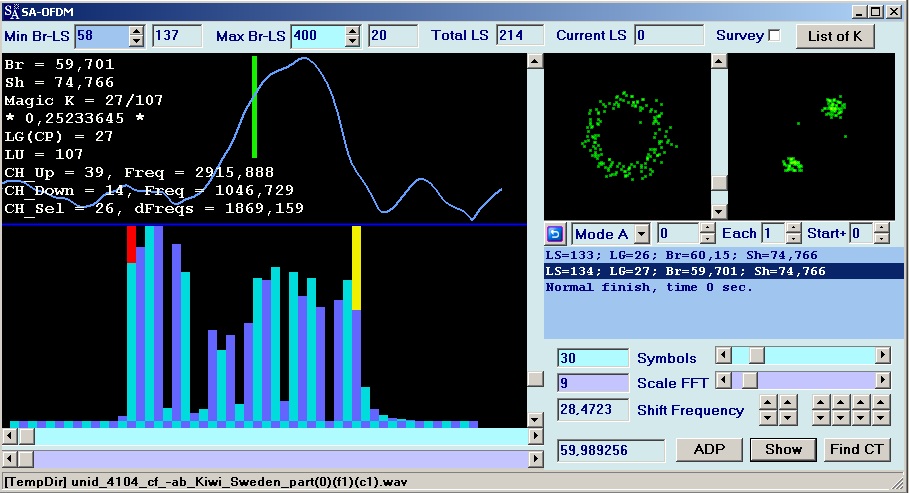
Task: Click the spectrum panel vertical scrollbar down arrow
Action: (535, 419)
